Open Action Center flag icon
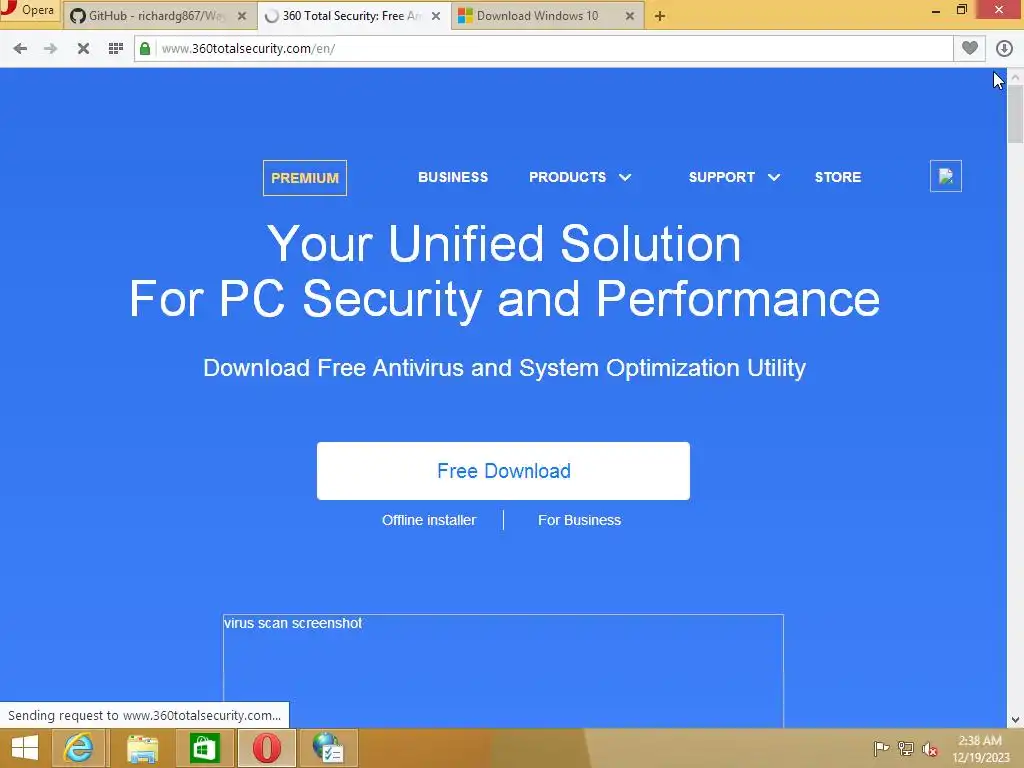 (881, 748)
